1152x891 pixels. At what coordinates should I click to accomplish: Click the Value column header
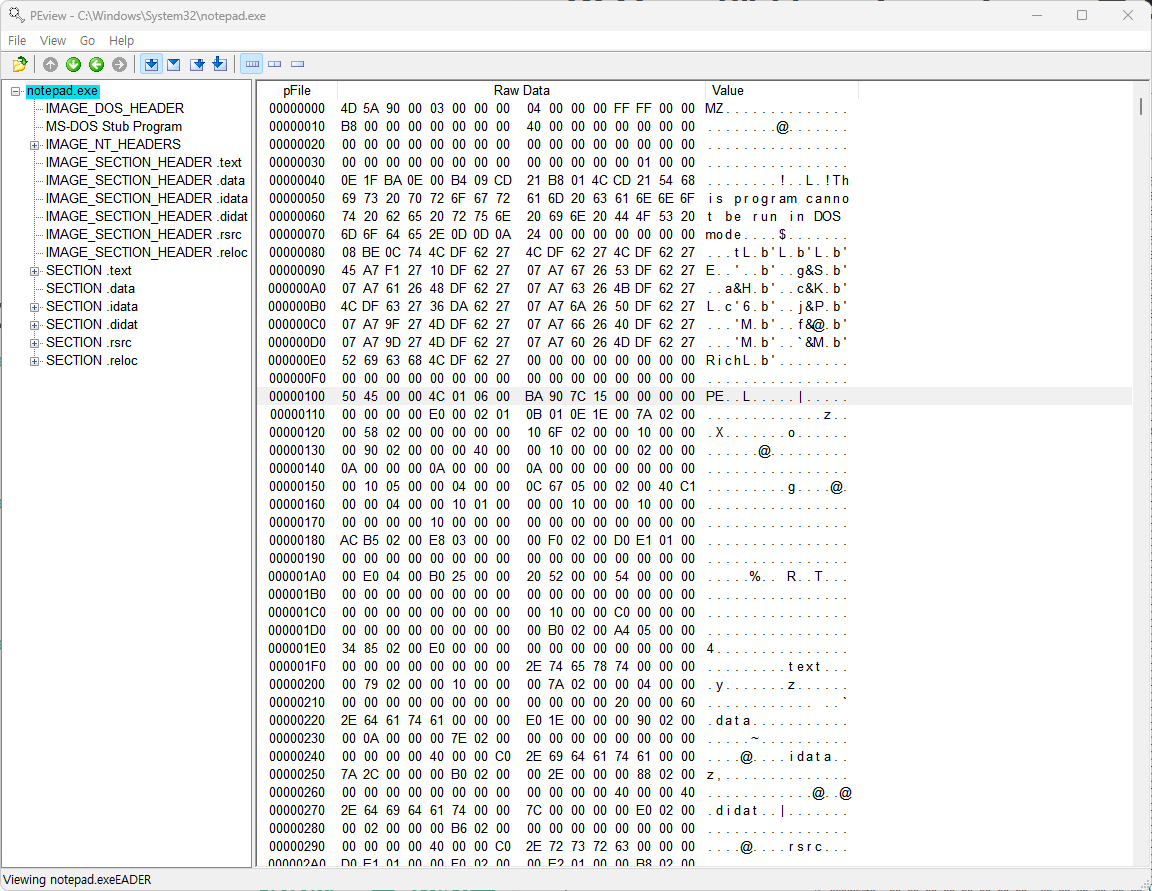(x=782, y=90)
